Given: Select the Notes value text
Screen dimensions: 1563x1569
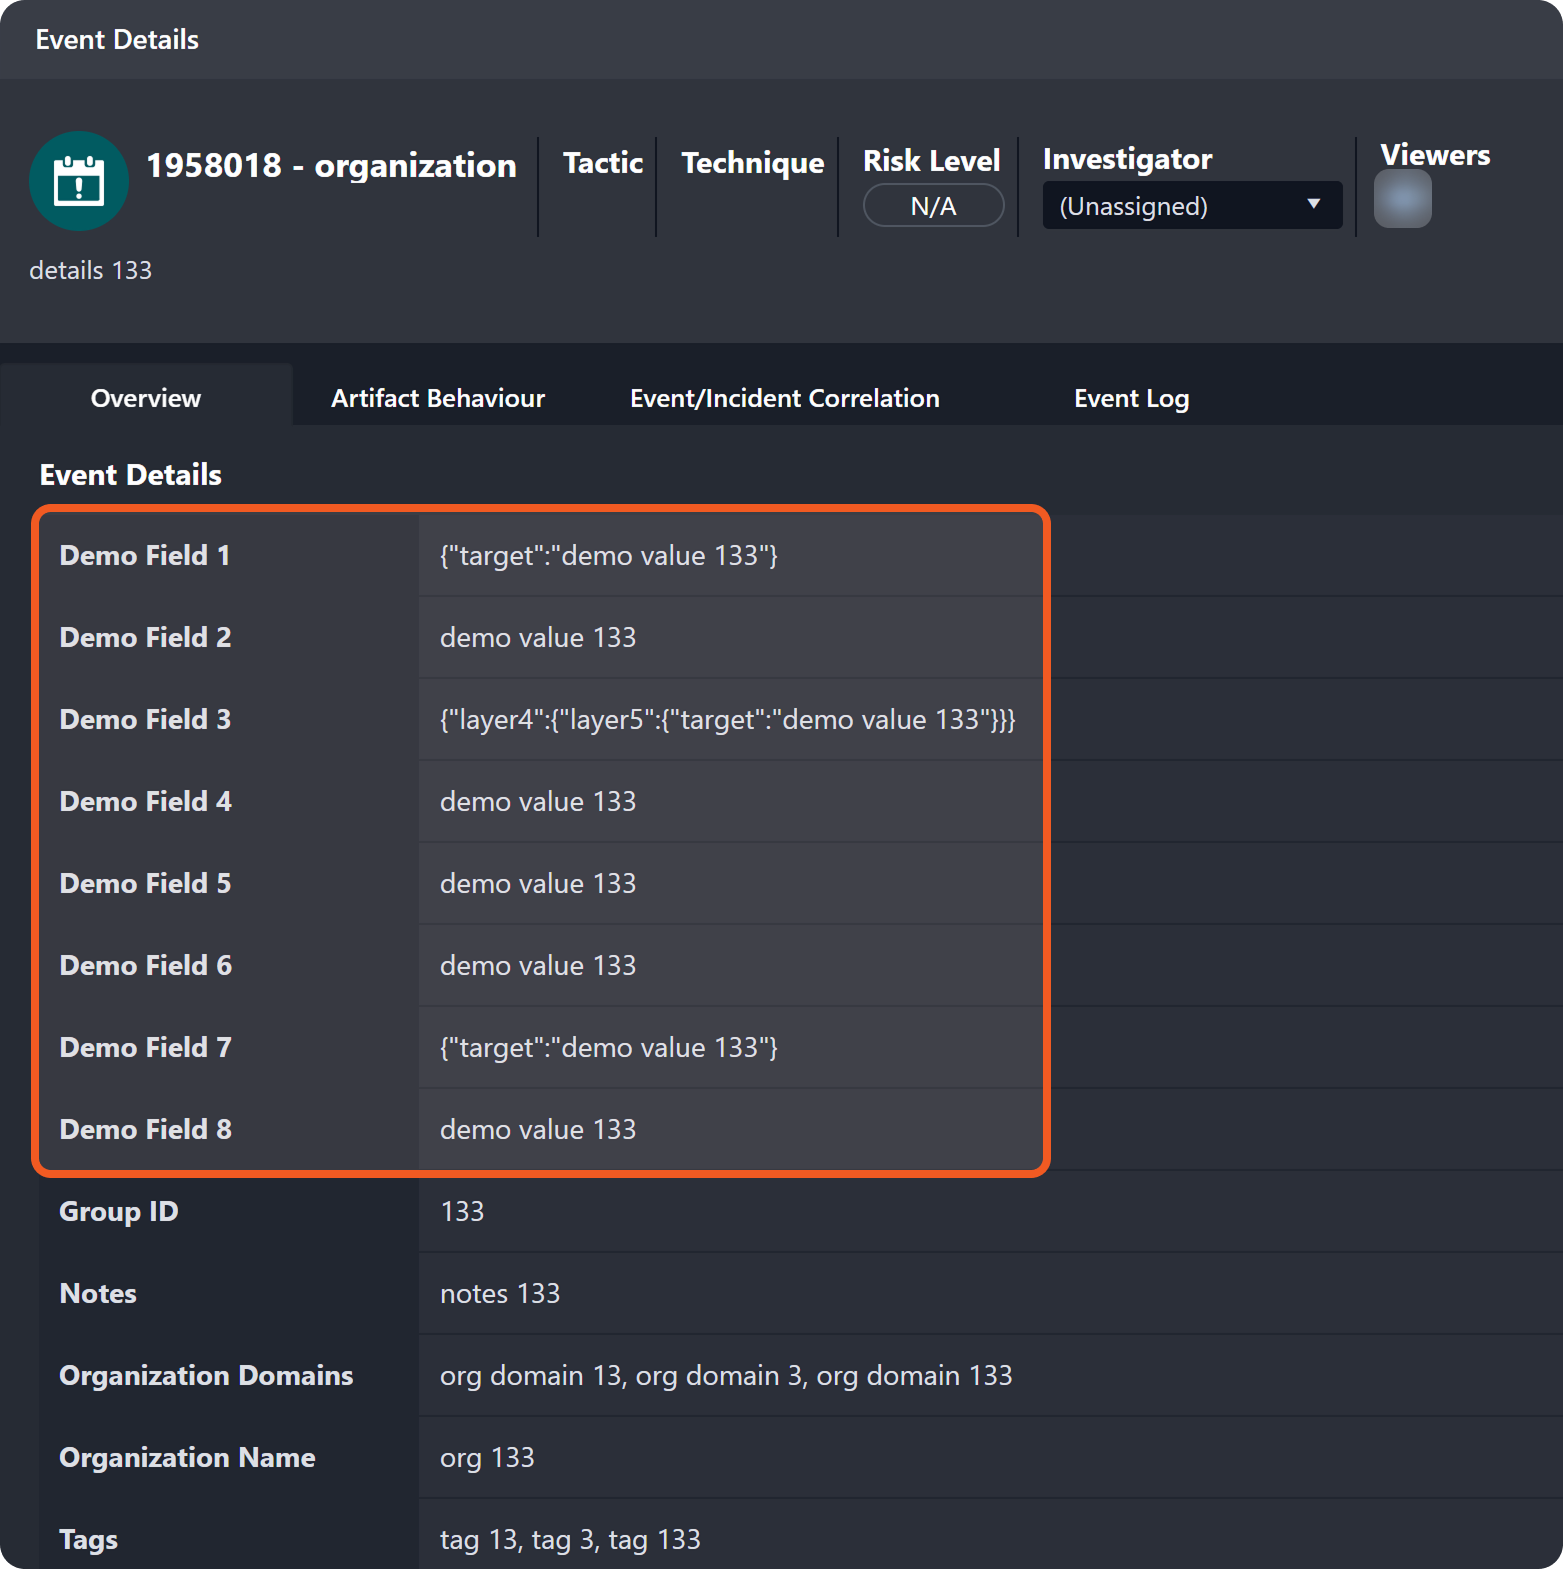Looking at the screenshot, I should pos(500,1294).
